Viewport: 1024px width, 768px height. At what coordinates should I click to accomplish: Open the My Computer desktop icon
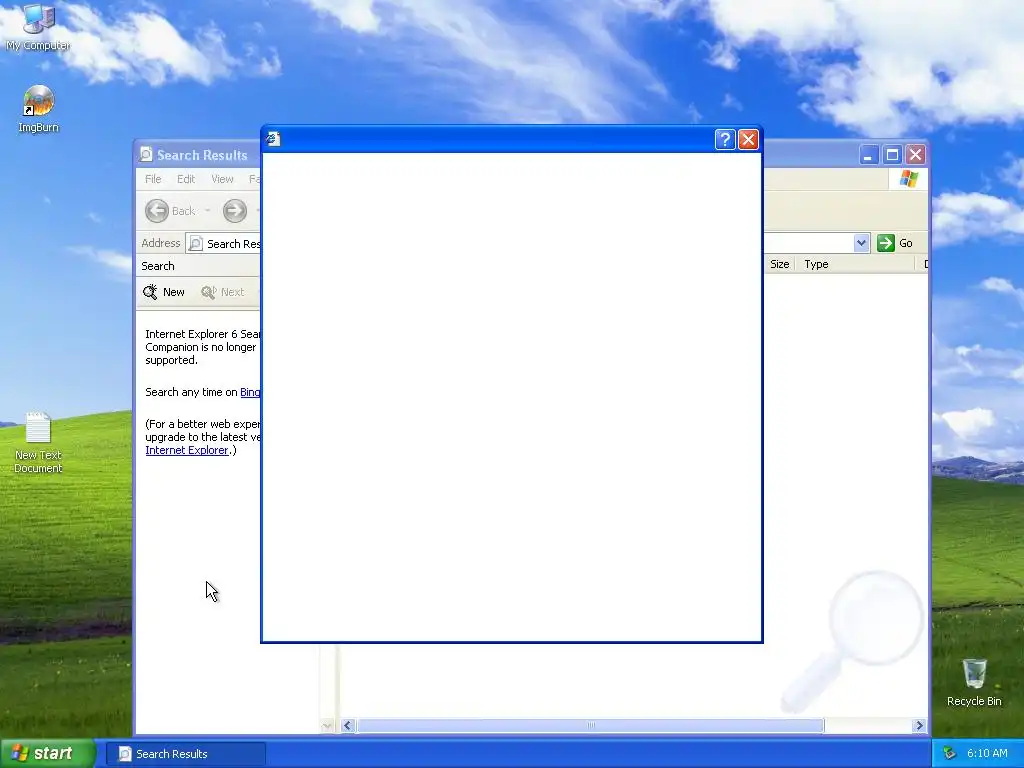(x=39, y=26)
